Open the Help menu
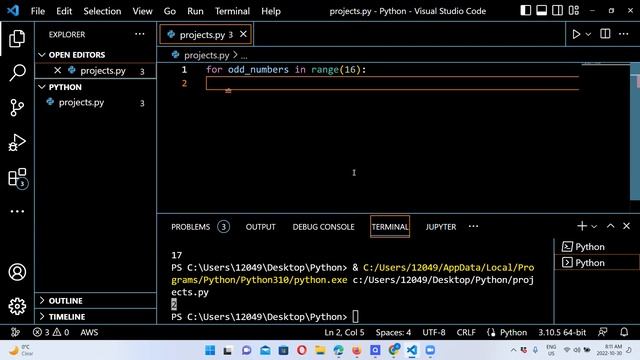640x360 pixels. (x=271, y=11)
